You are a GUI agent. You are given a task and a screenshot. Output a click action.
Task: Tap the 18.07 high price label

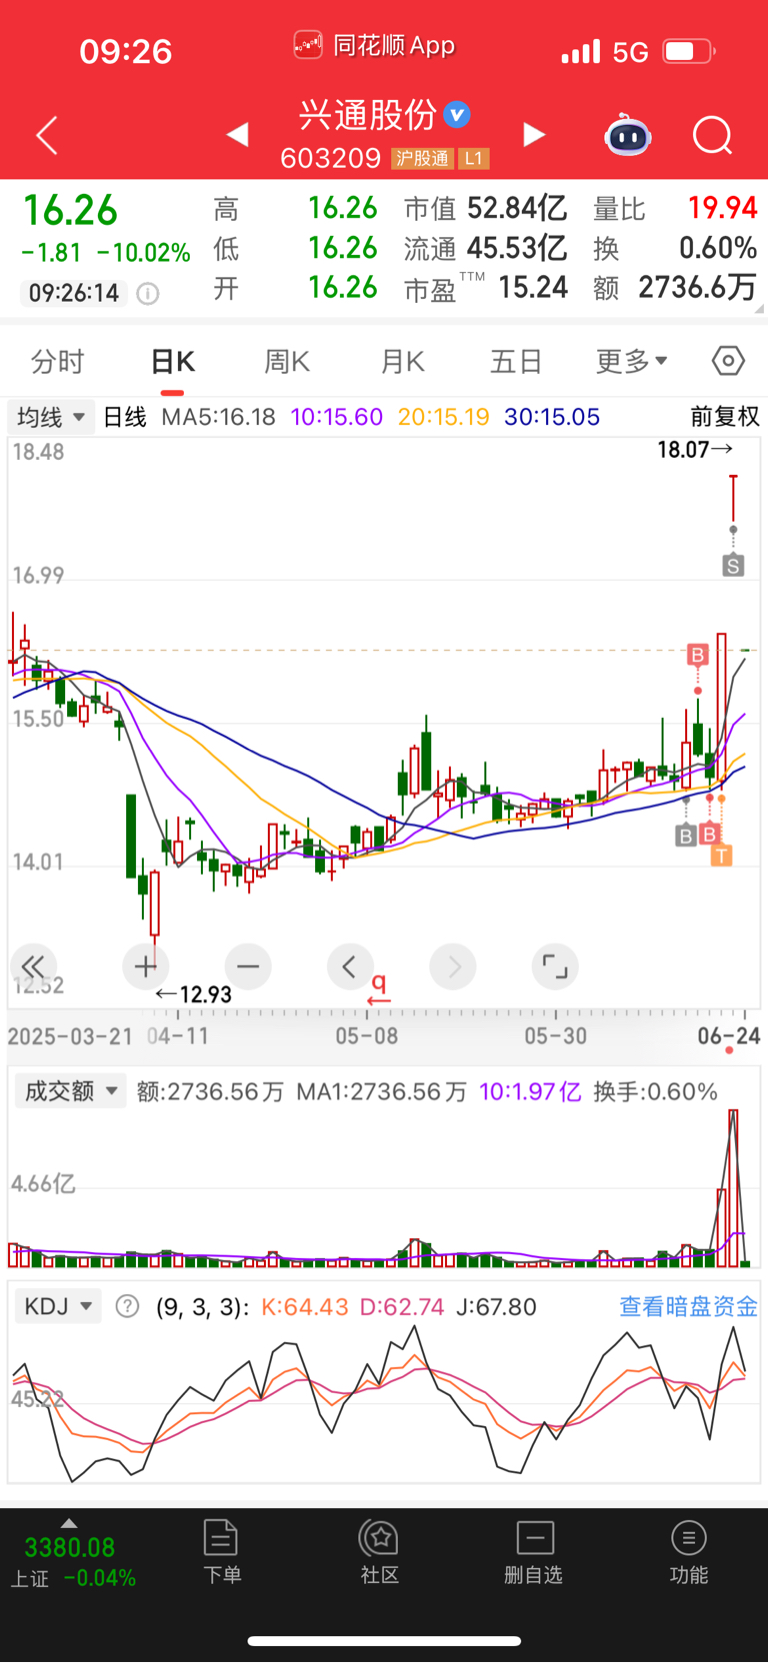click(695, 450)
